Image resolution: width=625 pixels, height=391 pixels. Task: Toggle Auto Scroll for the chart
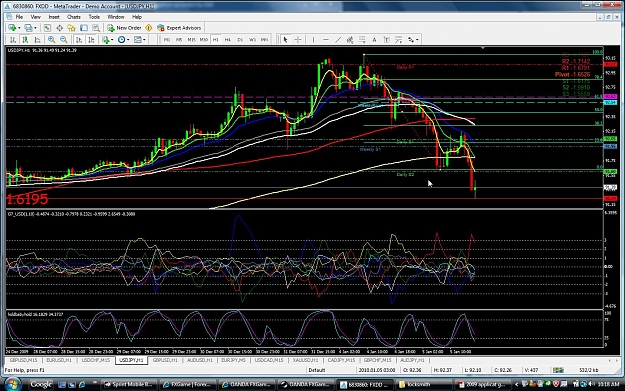pyautogui.click(x=79, y=39)
